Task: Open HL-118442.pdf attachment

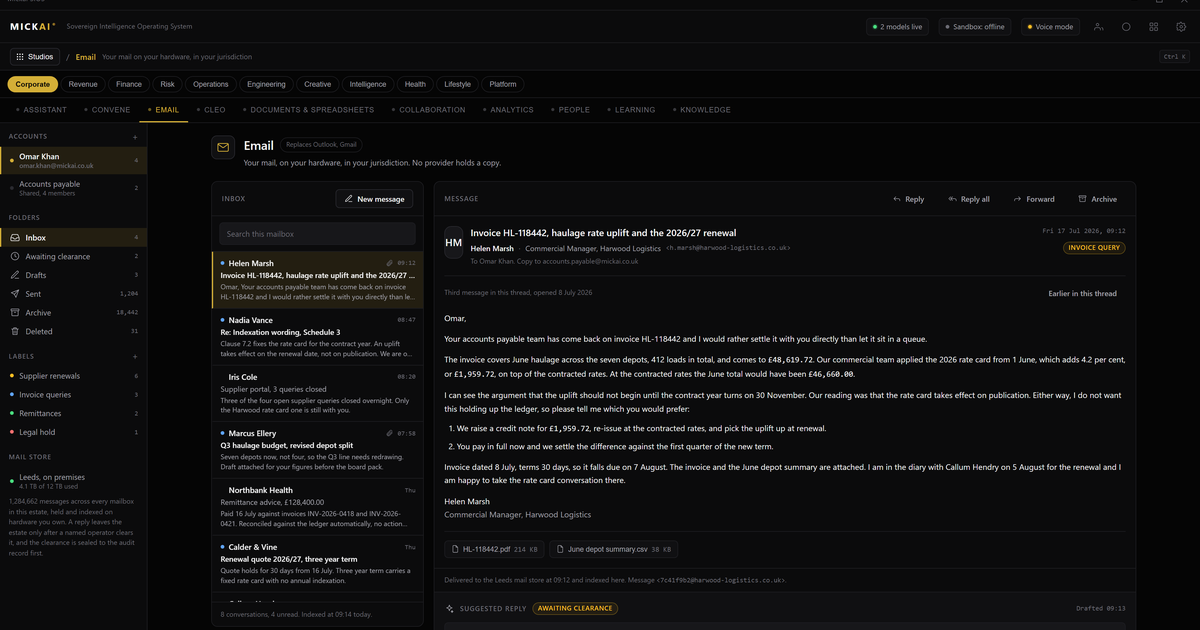Action: (x=494, y=549)
